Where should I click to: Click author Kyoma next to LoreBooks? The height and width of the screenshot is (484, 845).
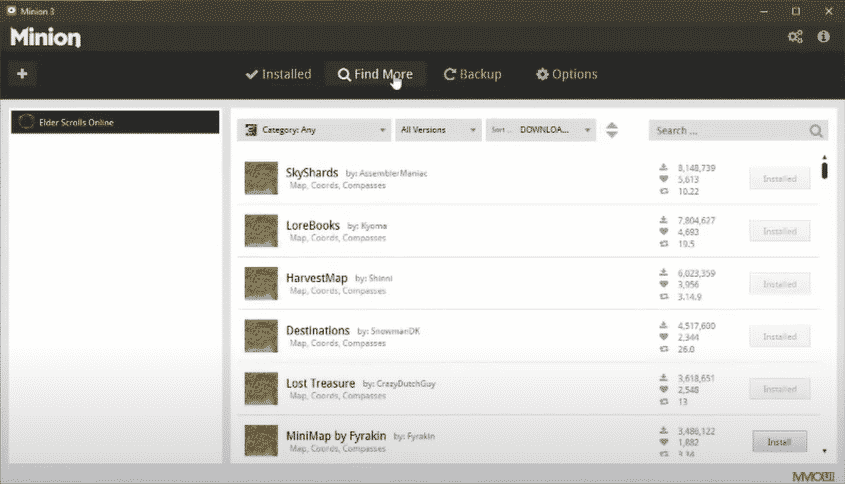pos(373,226)
